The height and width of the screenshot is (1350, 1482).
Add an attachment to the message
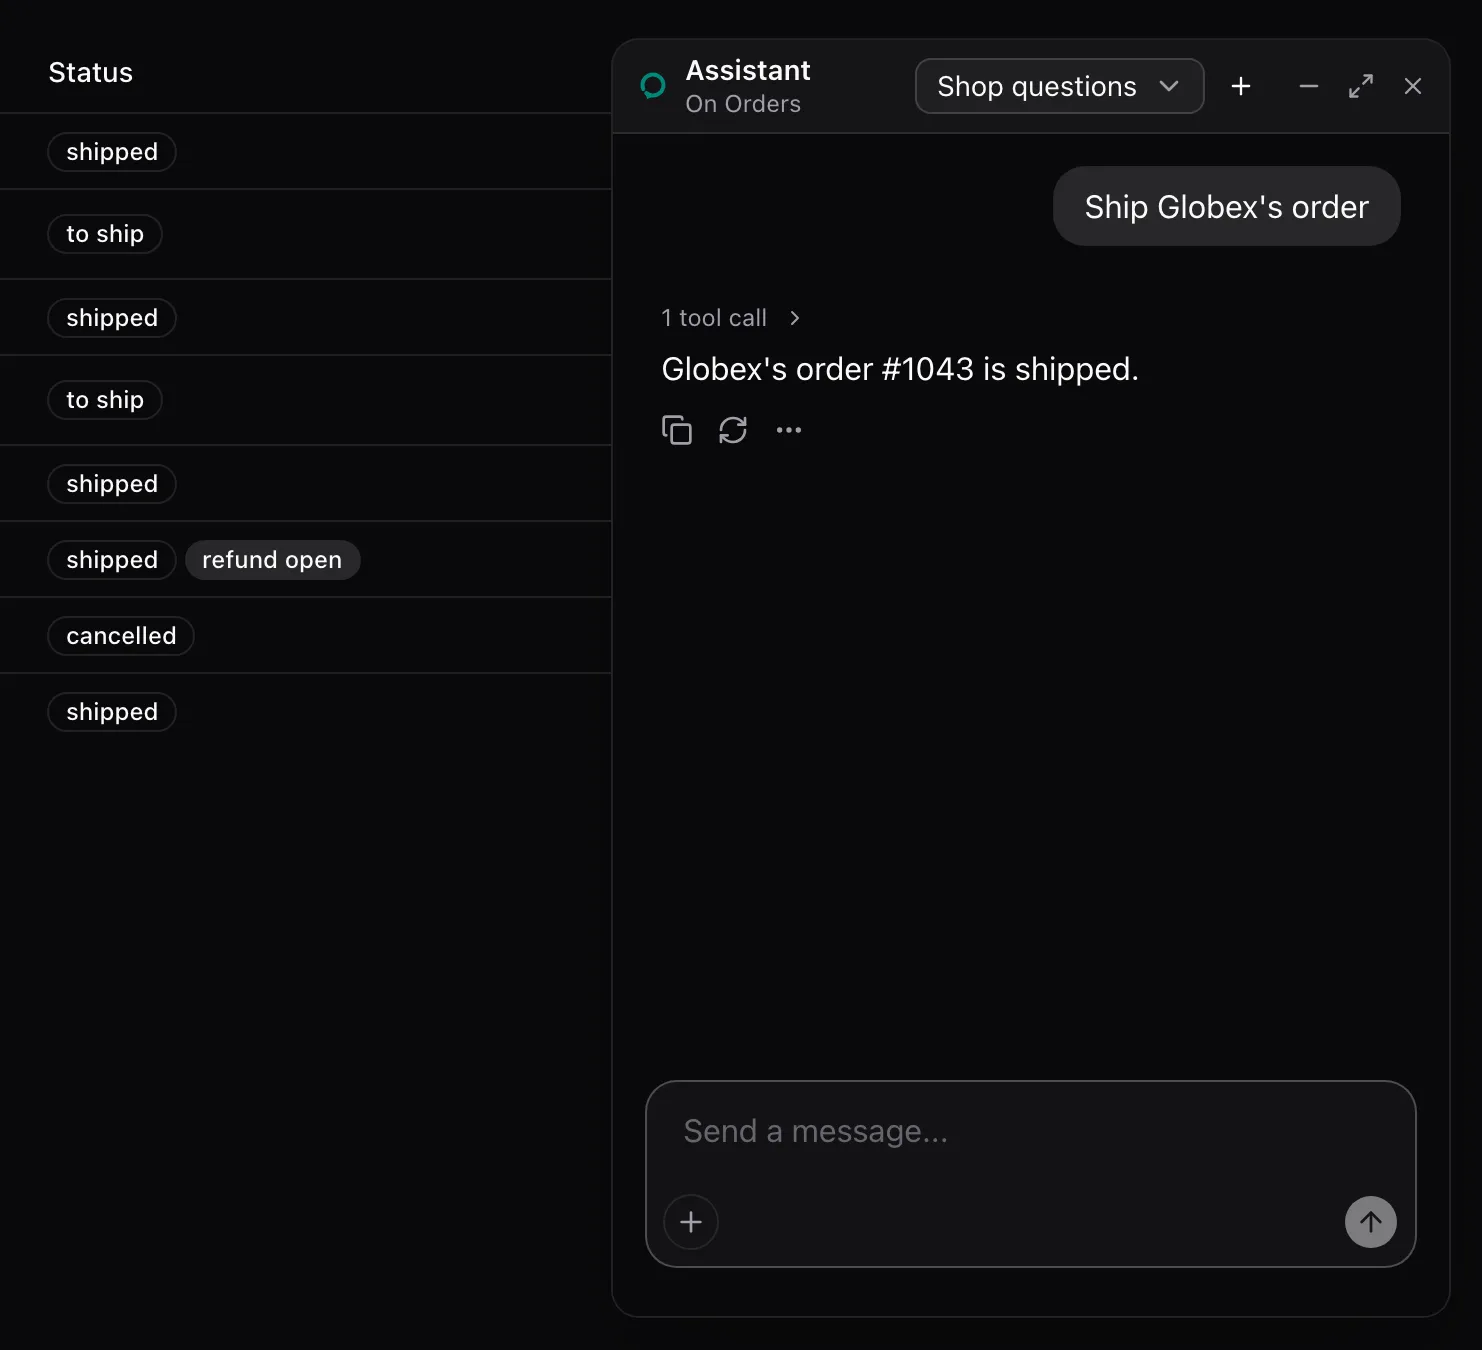pos(691,1222)
